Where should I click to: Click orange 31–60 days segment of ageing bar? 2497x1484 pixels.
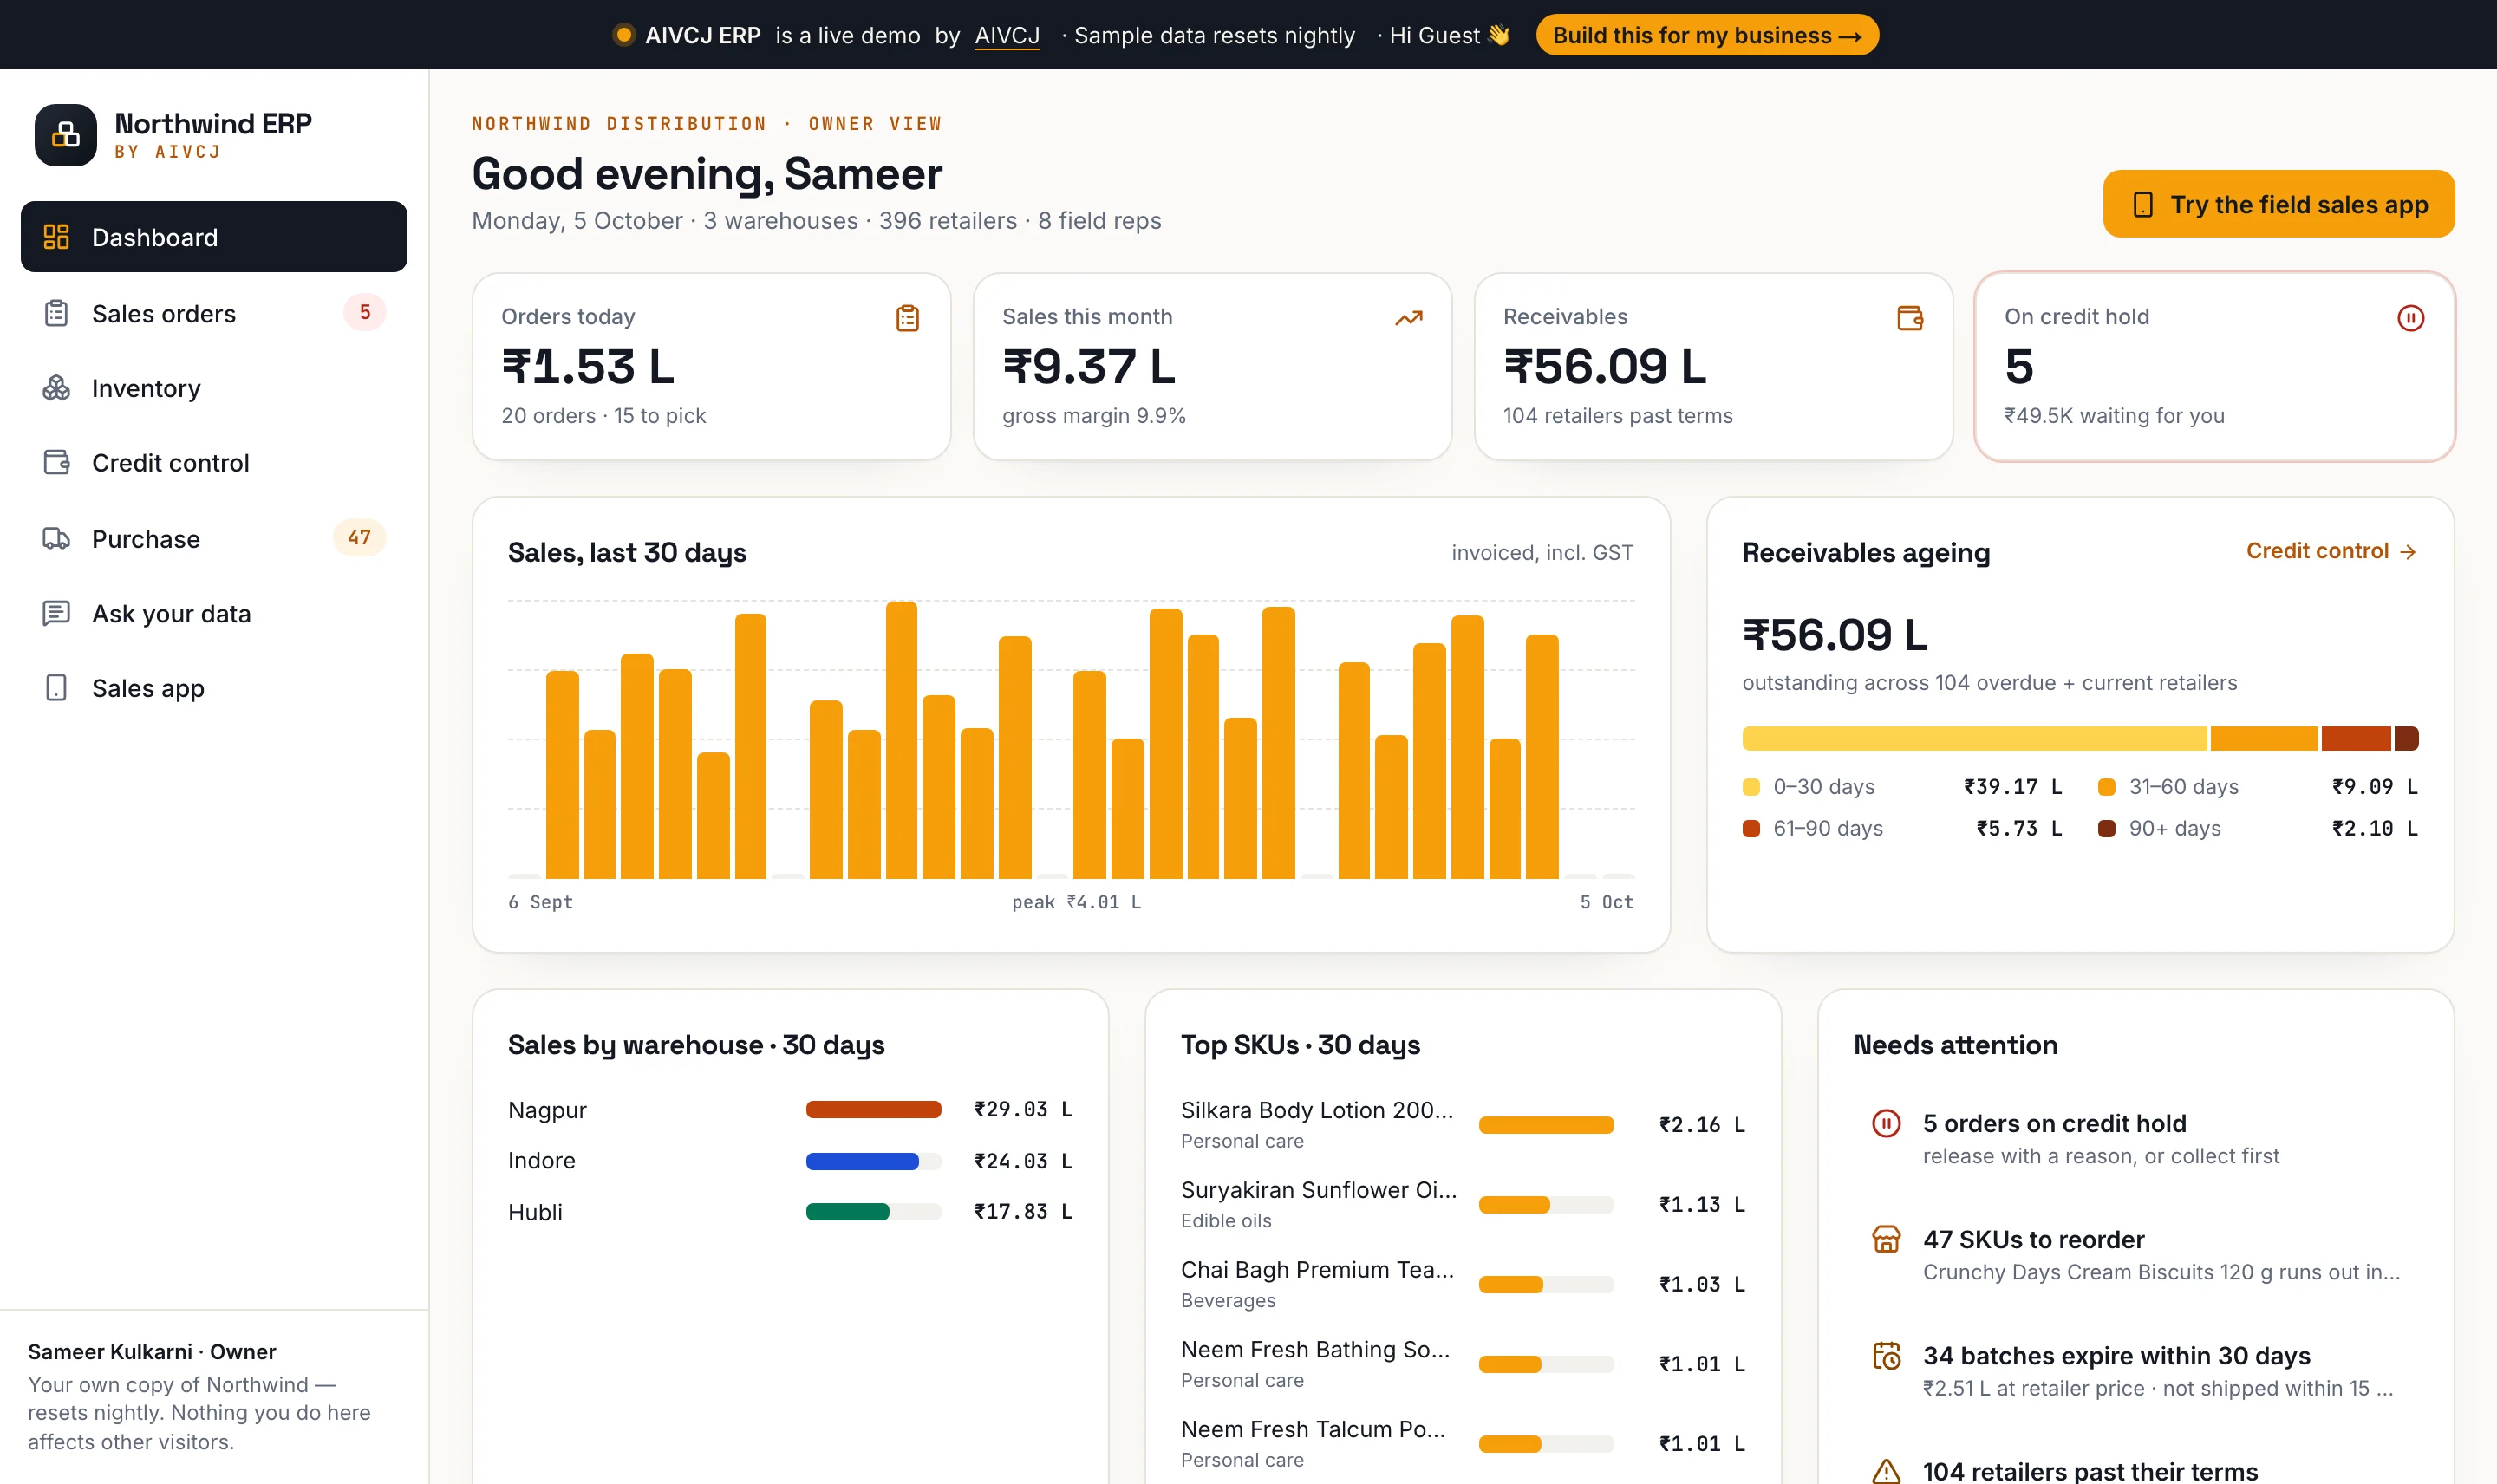pyautogui.click(x=2264, y=739)
